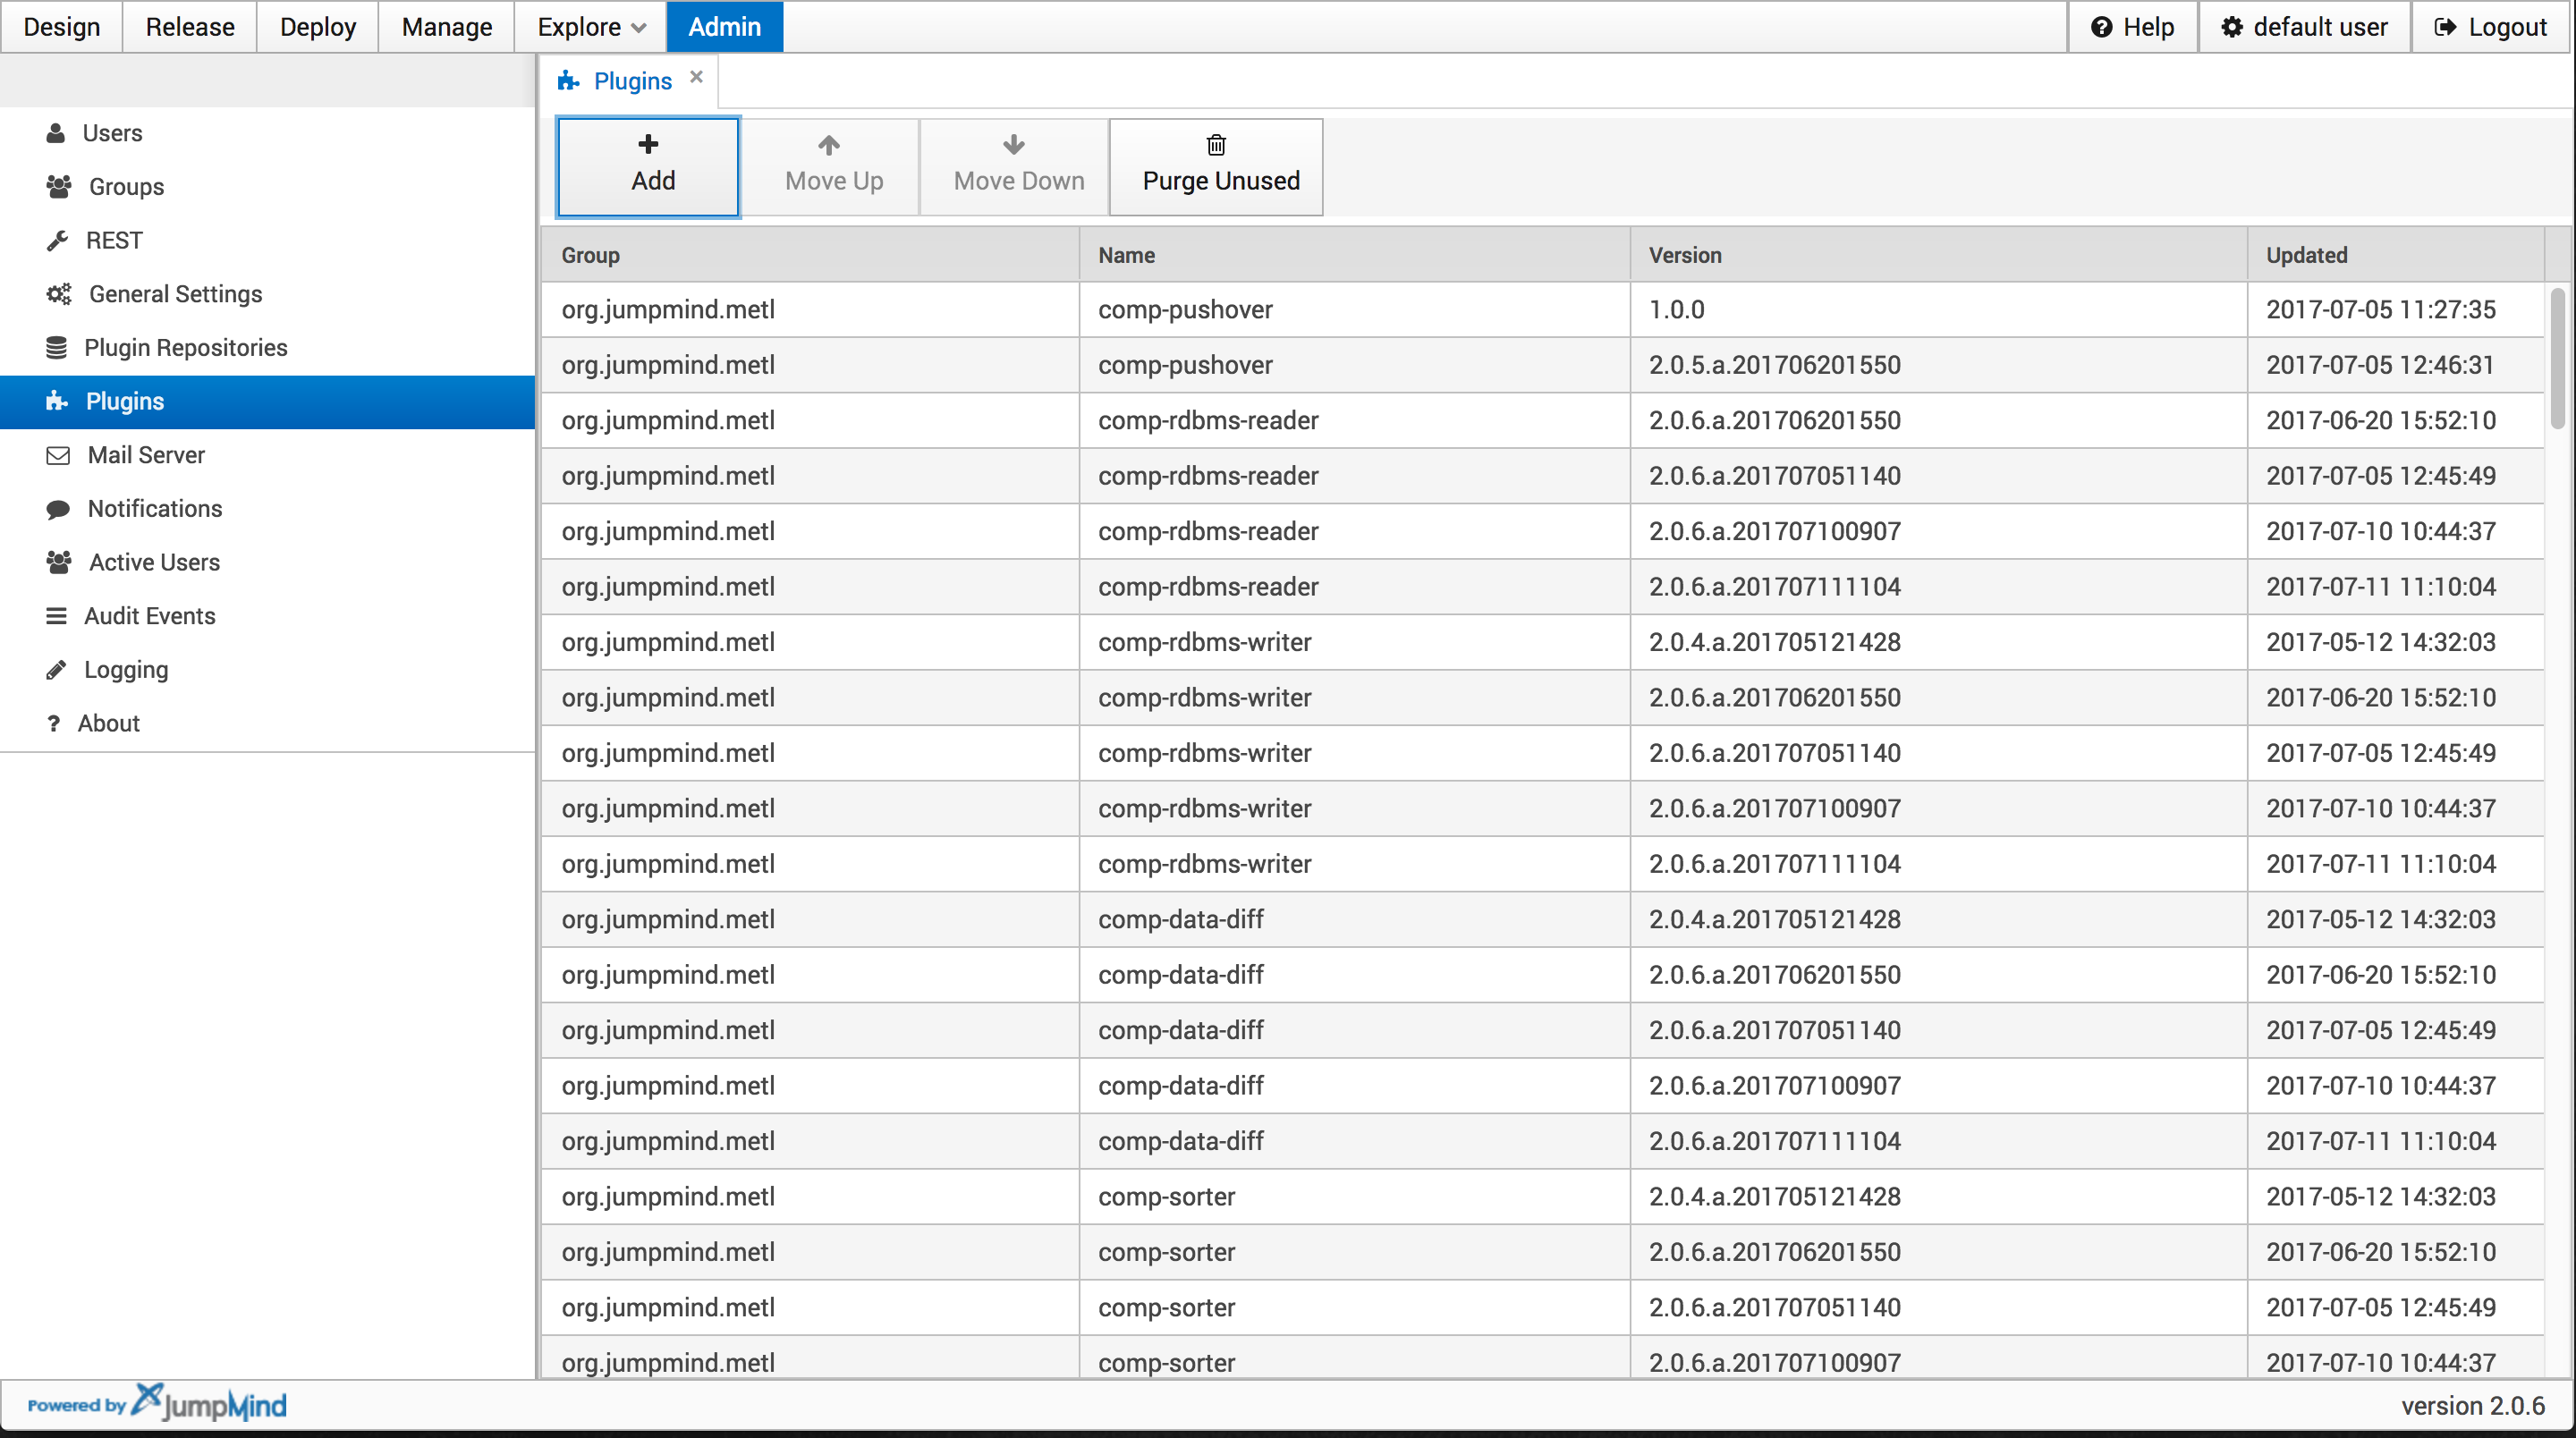Click the General Settings gears icon

click(x=58, y=294)
